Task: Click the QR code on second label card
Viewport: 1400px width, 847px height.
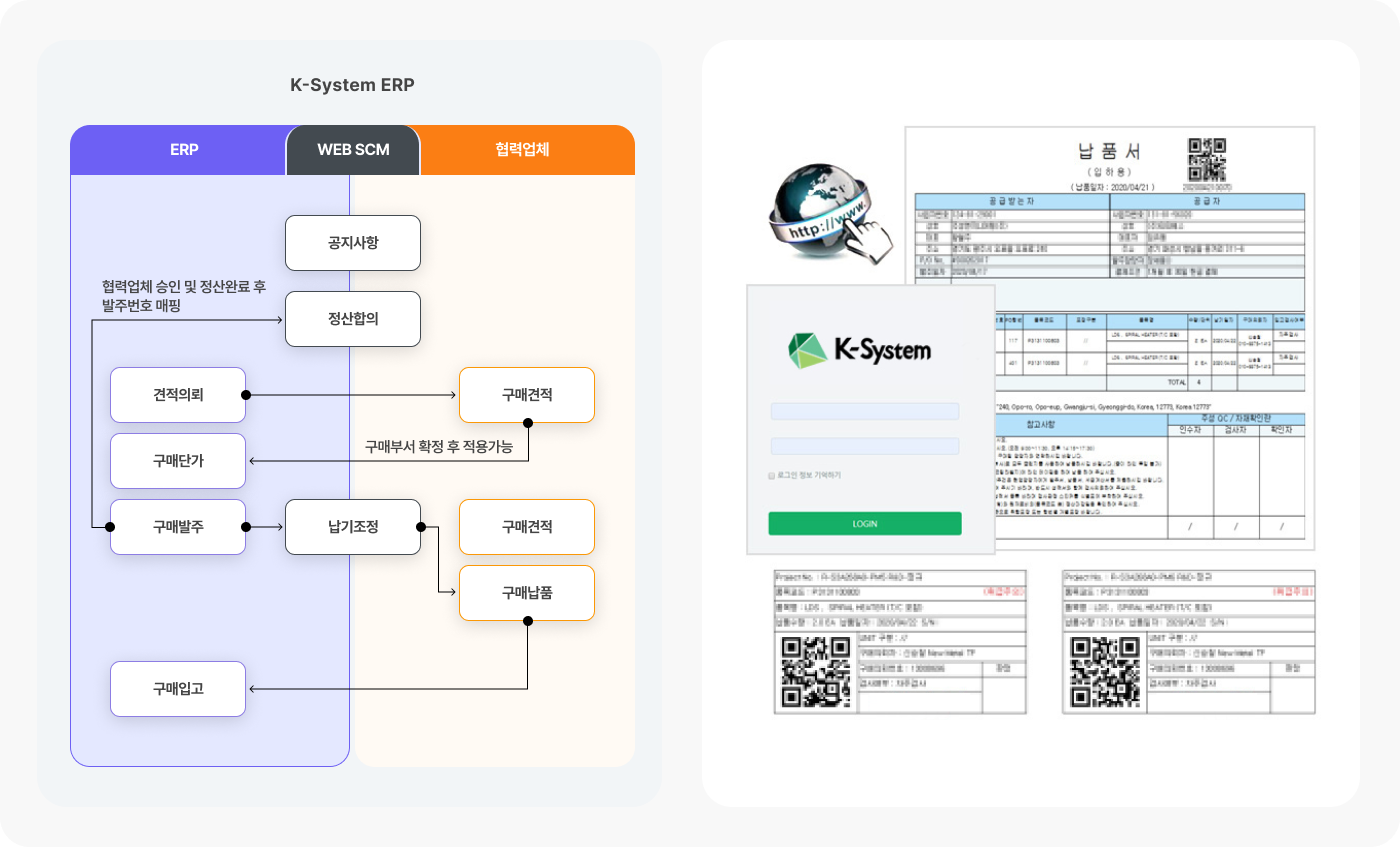Action: coord(1105,670)
